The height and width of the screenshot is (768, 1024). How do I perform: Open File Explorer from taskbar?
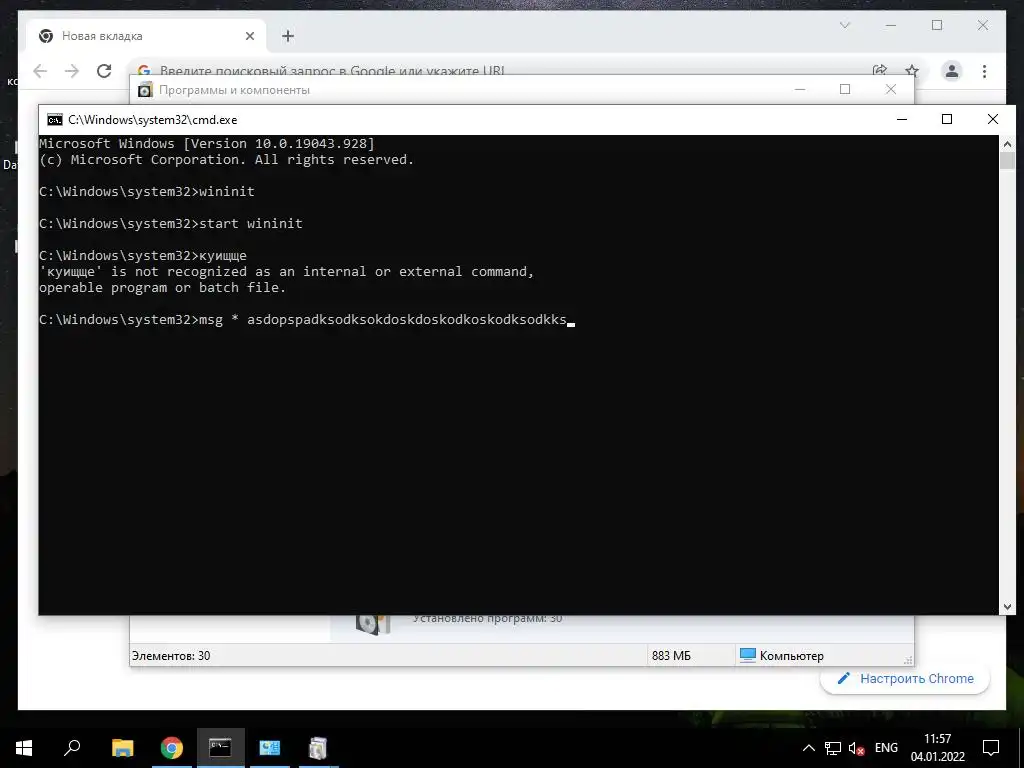point(122,748)
